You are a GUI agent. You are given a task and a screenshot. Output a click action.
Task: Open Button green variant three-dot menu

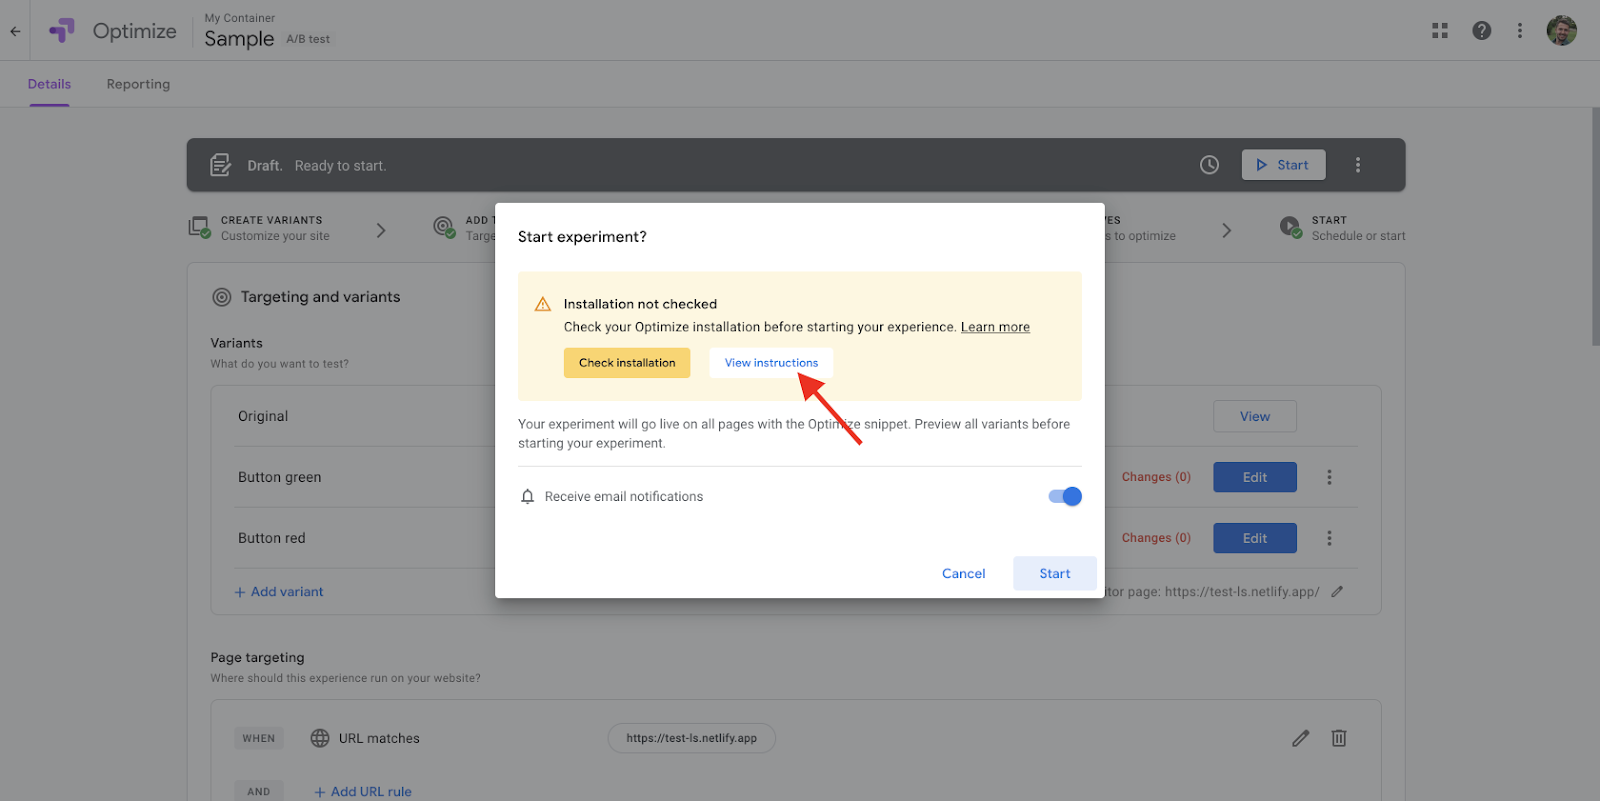pyautogui.click(x=1329, y=477)
